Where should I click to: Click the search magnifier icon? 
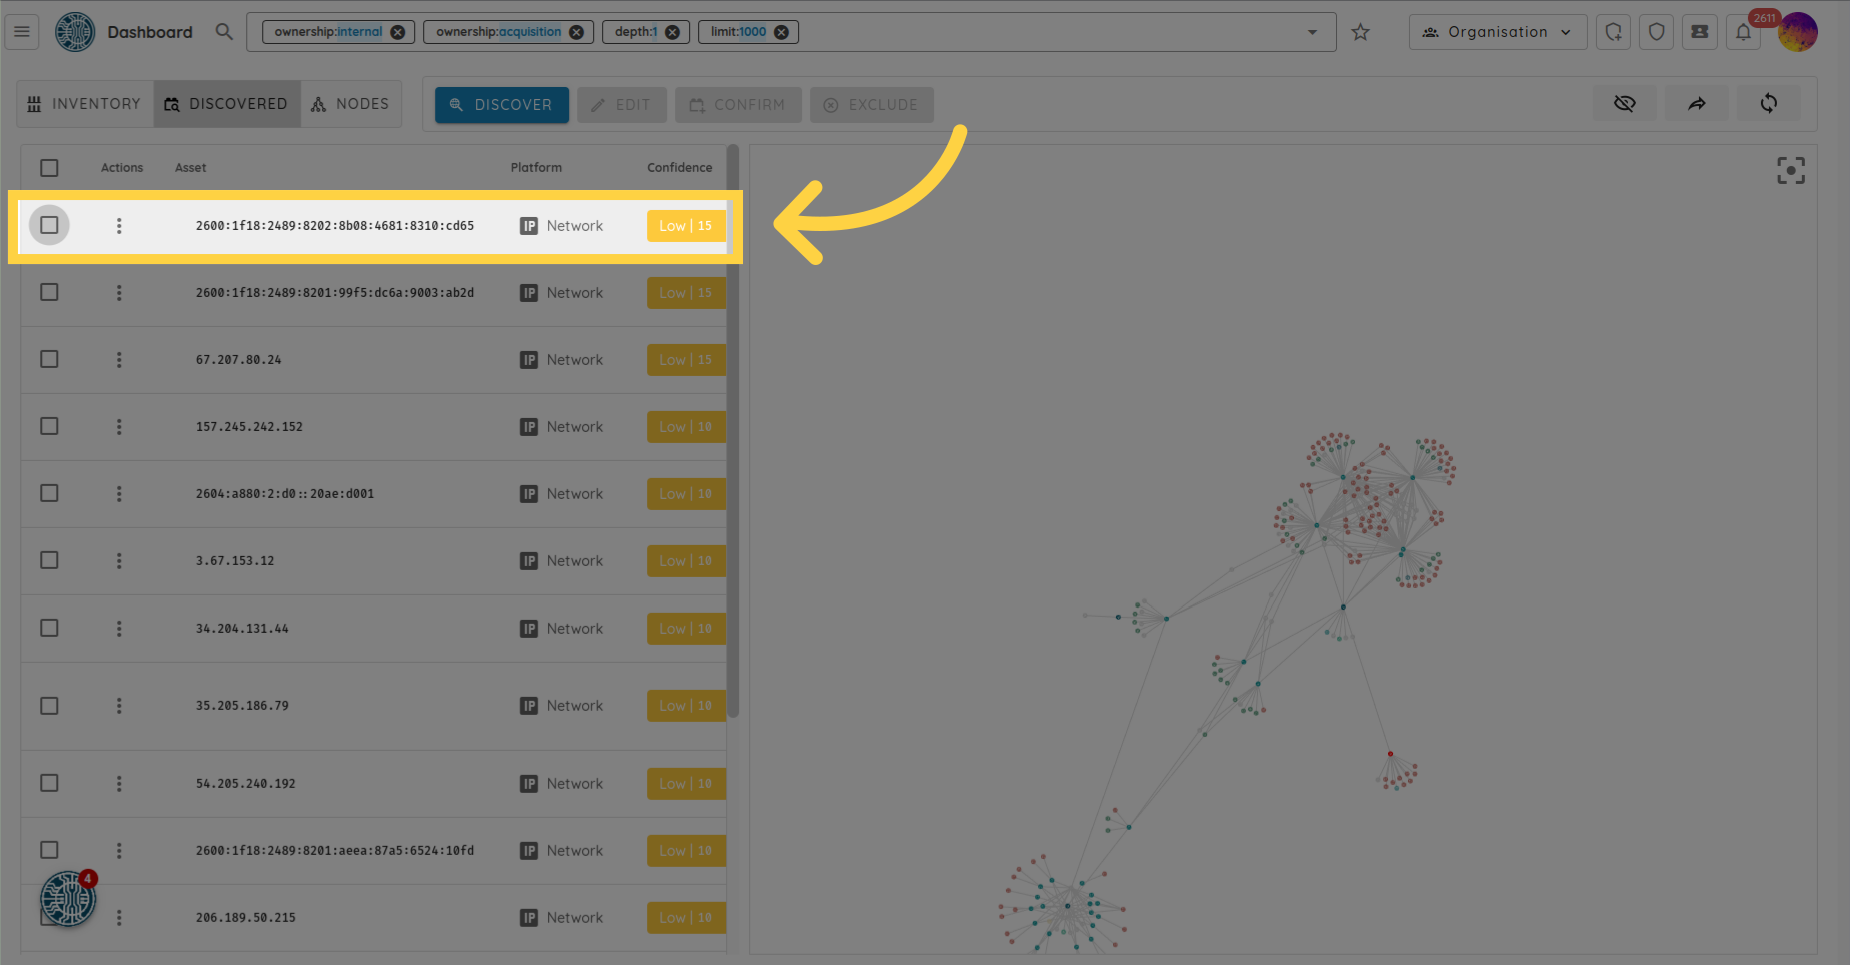click(224, 32)
